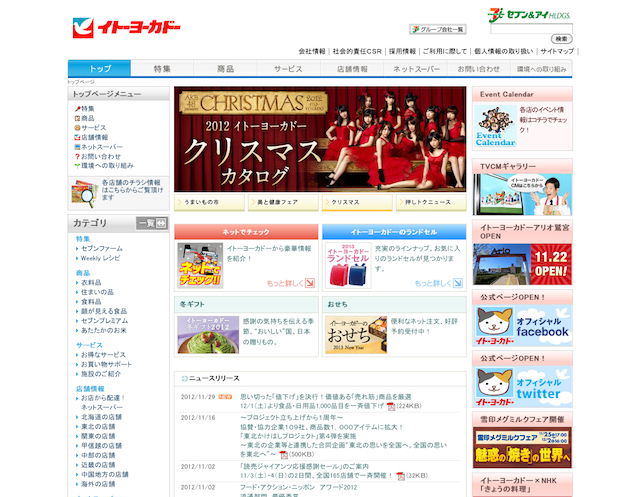This screenshot has height=497, width=640.
Task: Open the 冬ギフト2012 thumbnail
Action: coord(208,335)
